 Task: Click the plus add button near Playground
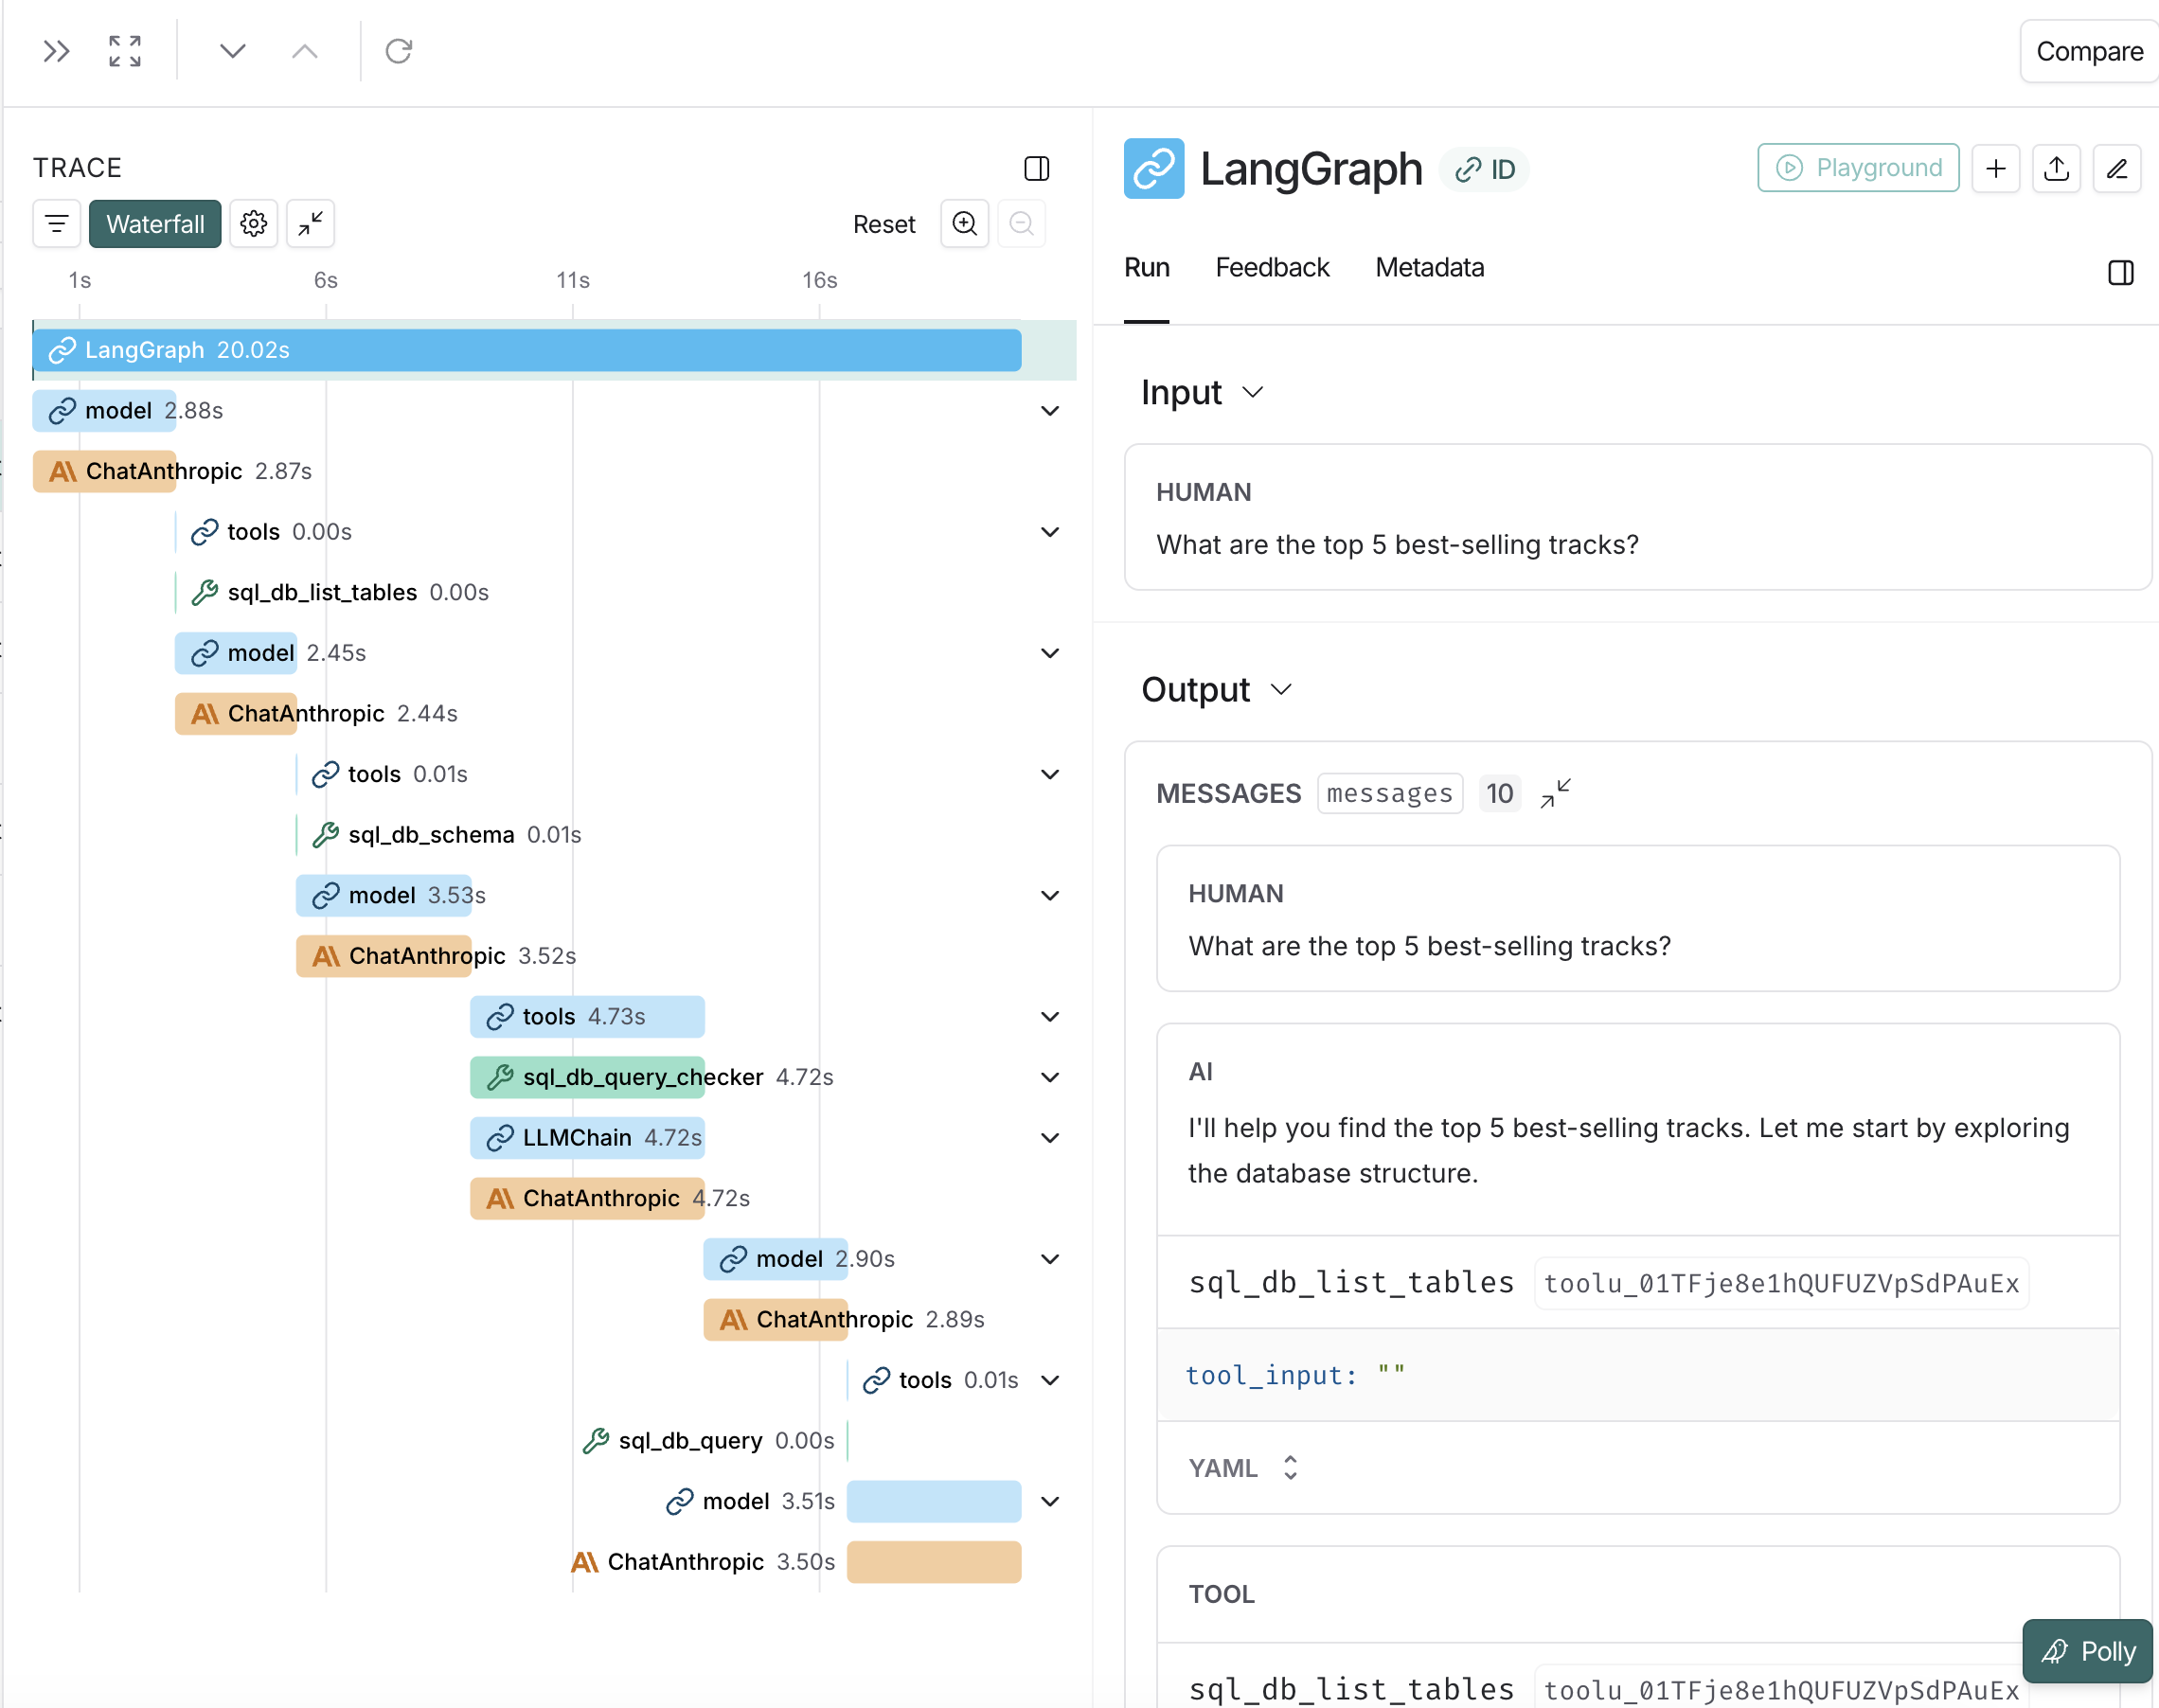point(1996,168)
